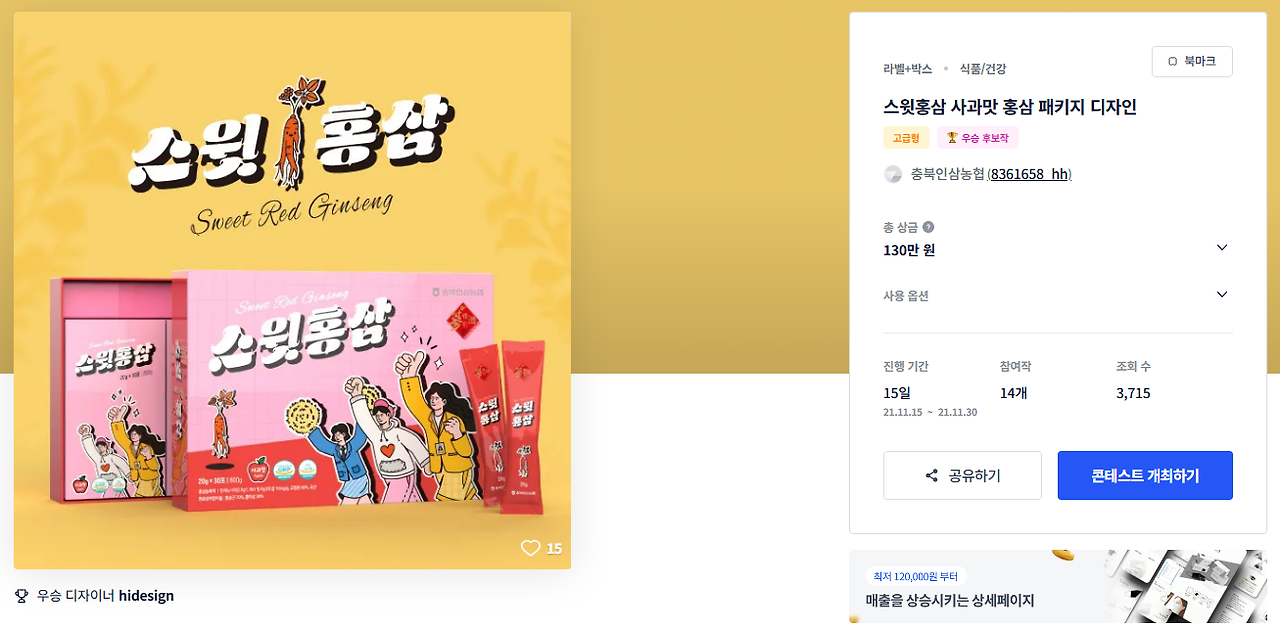This screenshot has height=630, width=1280.
Task: Expand the 사용 옵션 chevron
Action: pos(1221,294)
